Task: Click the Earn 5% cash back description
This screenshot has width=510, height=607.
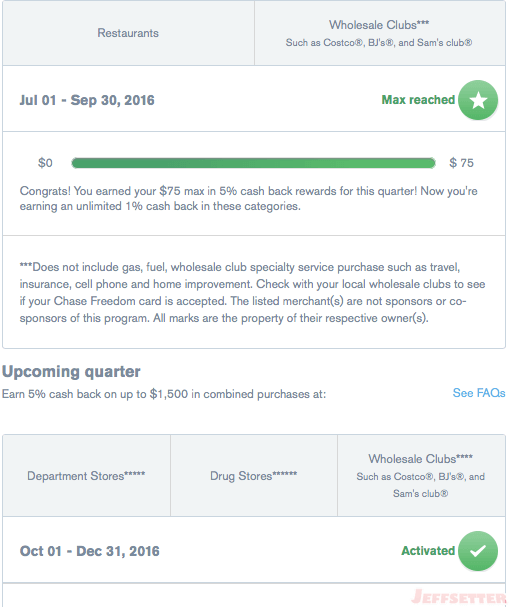Action: click(x=164, y=394)
